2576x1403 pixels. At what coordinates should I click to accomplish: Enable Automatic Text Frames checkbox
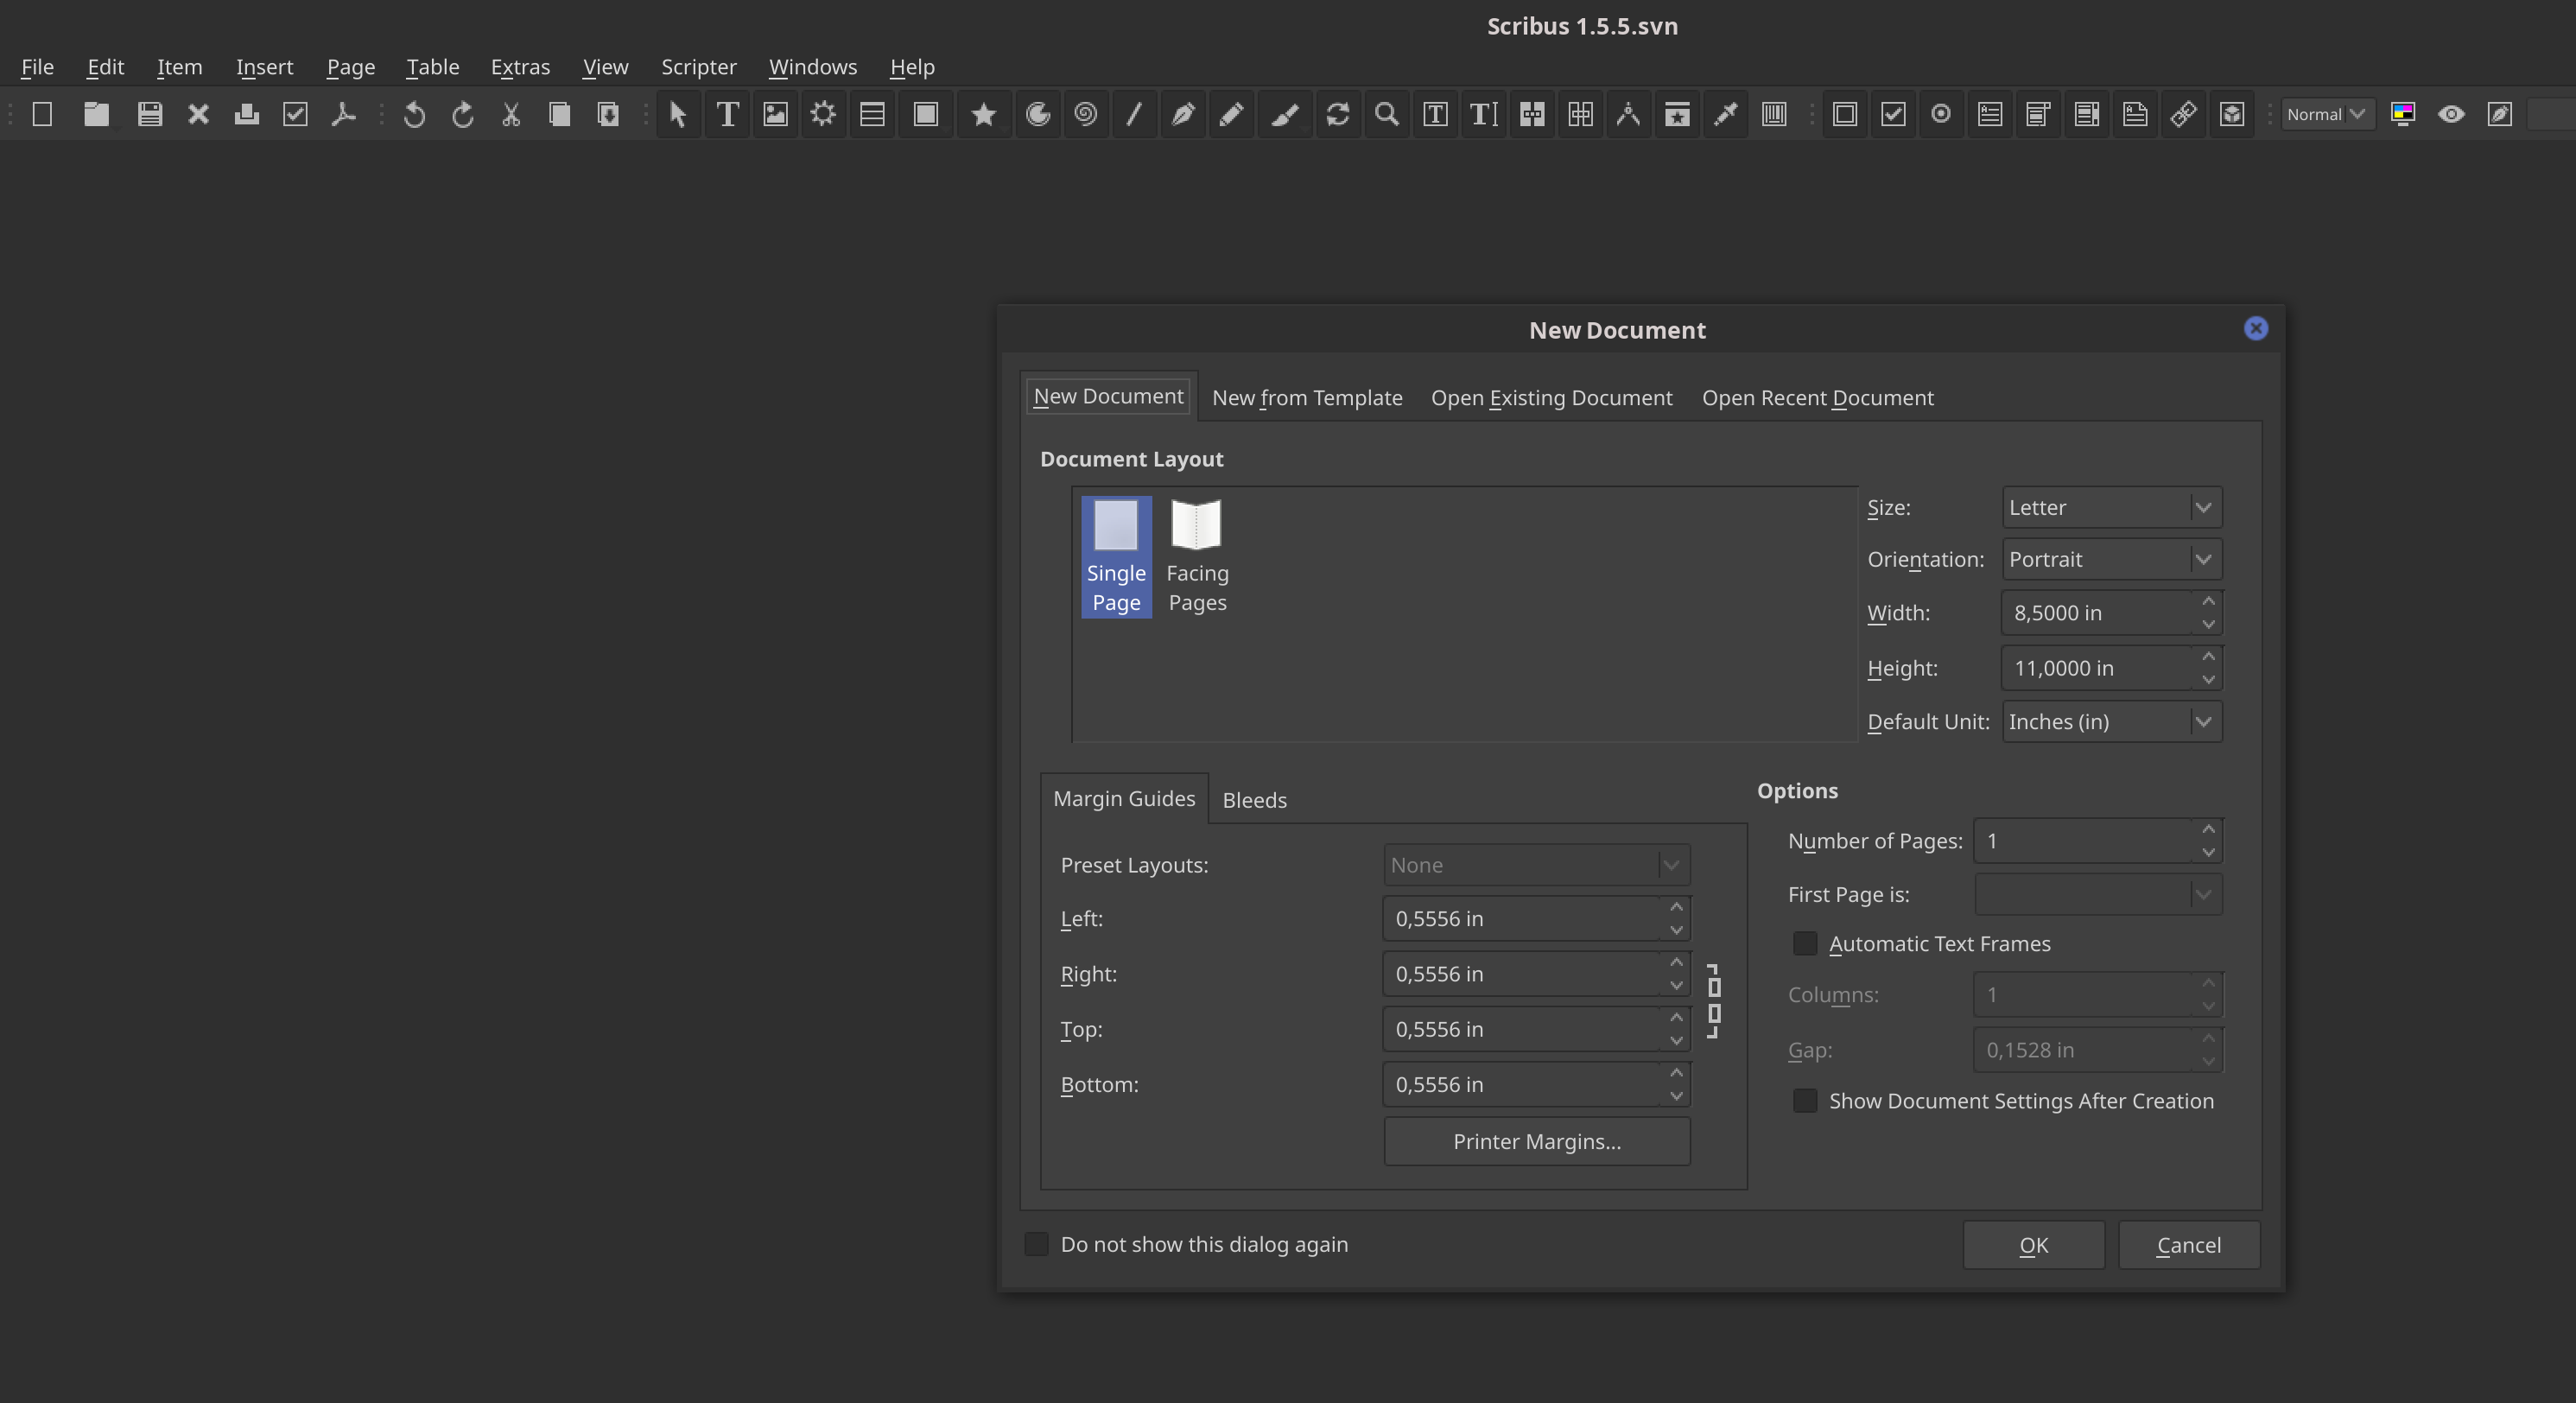pyautogui.click(x=1805, y=943)
